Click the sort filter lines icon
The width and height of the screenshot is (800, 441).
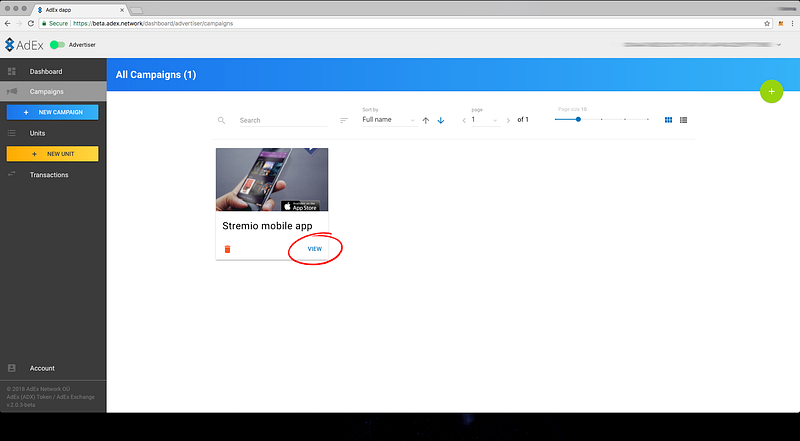point(344,120)
